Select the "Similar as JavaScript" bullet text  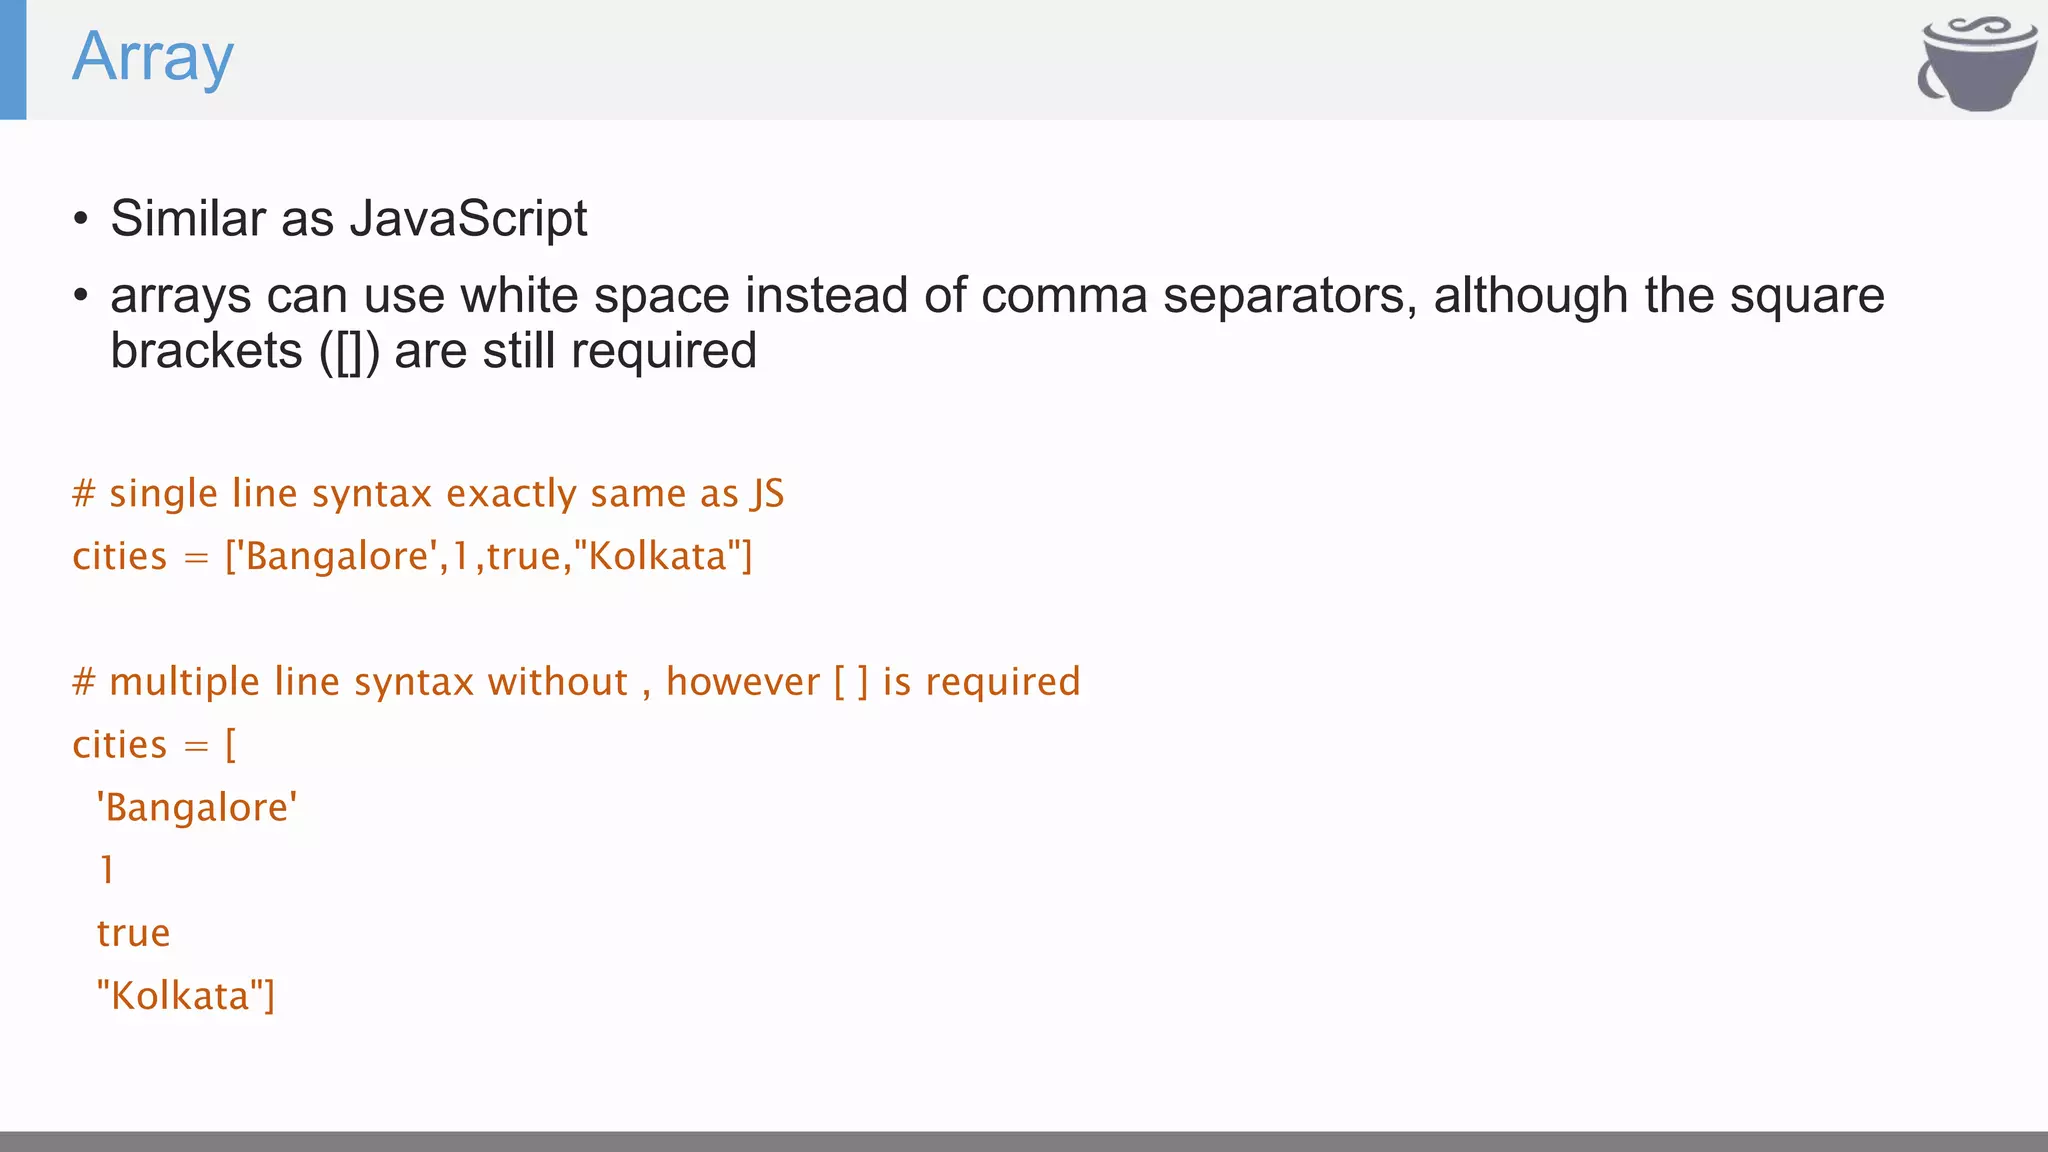tap(348, 218)
